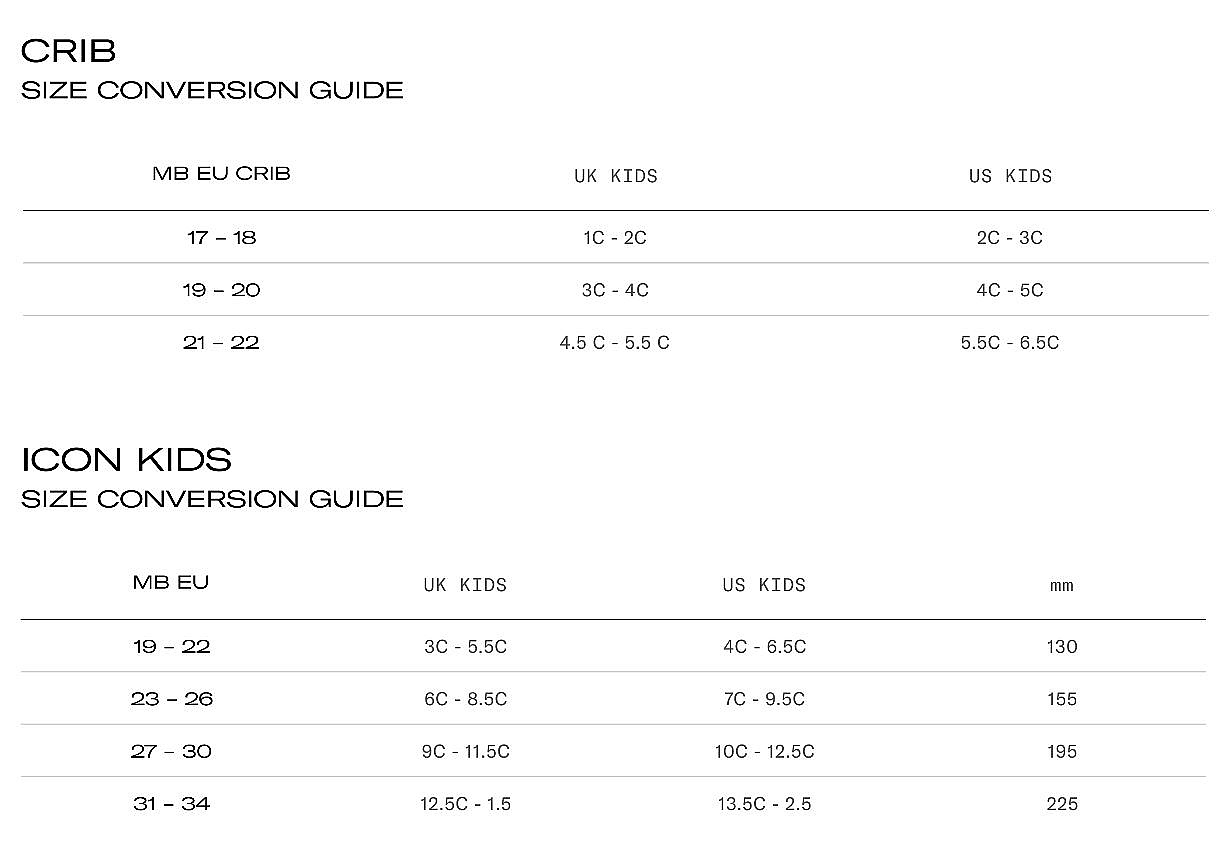Click the CRIB heading
The height and width of the screenshot is (852, 1220).
[x=69, y=52]
